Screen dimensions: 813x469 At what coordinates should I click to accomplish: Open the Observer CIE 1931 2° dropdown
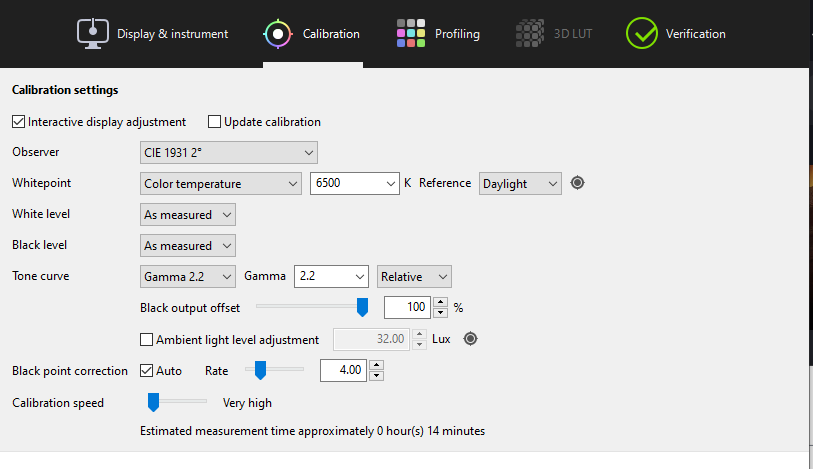point(229,153)
